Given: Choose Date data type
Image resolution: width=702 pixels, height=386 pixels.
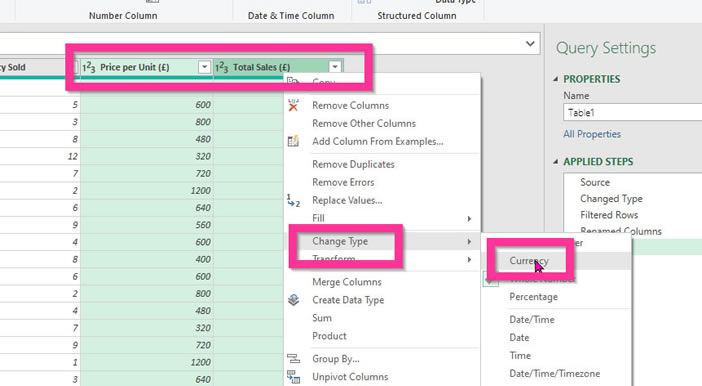Looking at the screenshot, I should [x=519, y=338].
